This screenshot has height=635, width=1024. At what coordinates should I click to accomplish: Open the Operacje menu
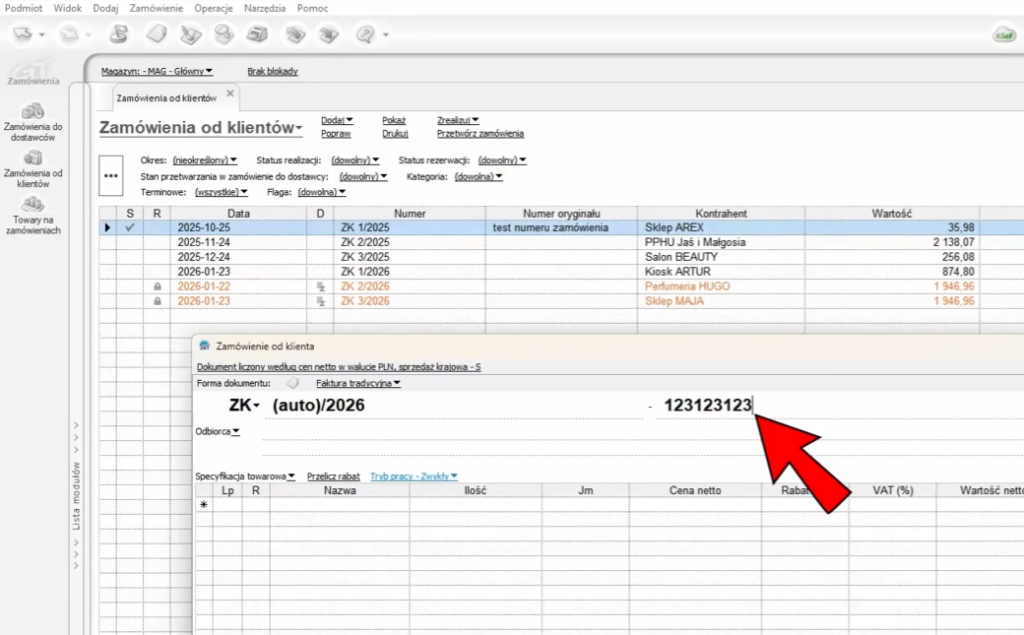click(213, 7)
